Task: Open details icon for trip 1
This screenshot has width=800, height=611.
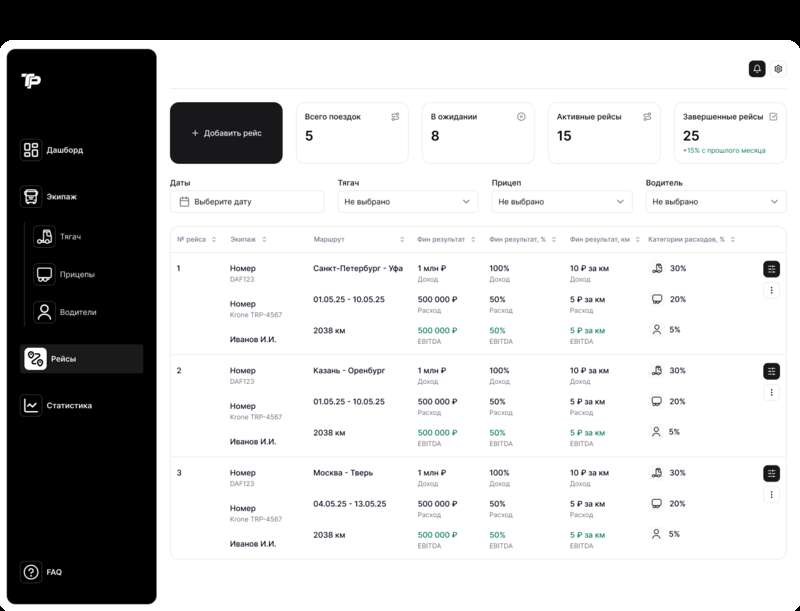Action: point(771,269)
